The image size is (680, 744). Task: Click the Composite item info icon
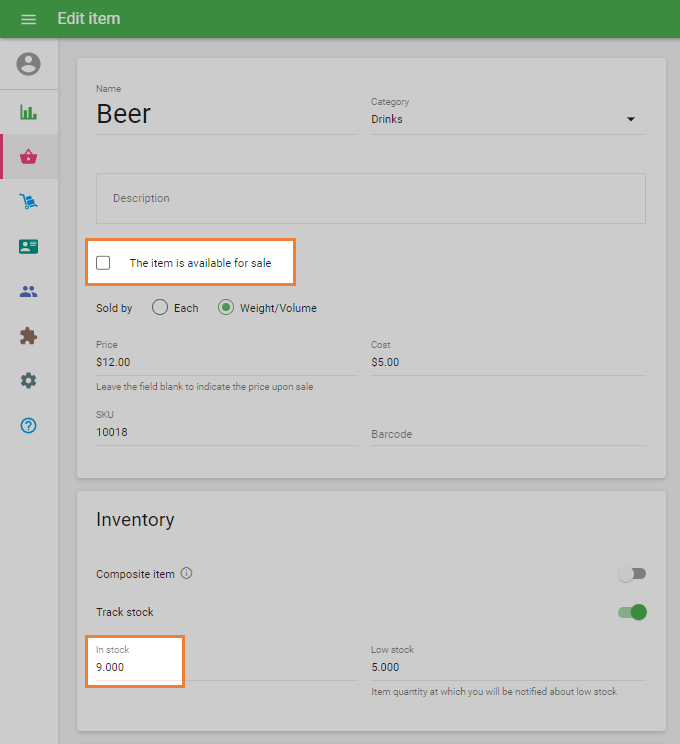click(x=186, y=574)
